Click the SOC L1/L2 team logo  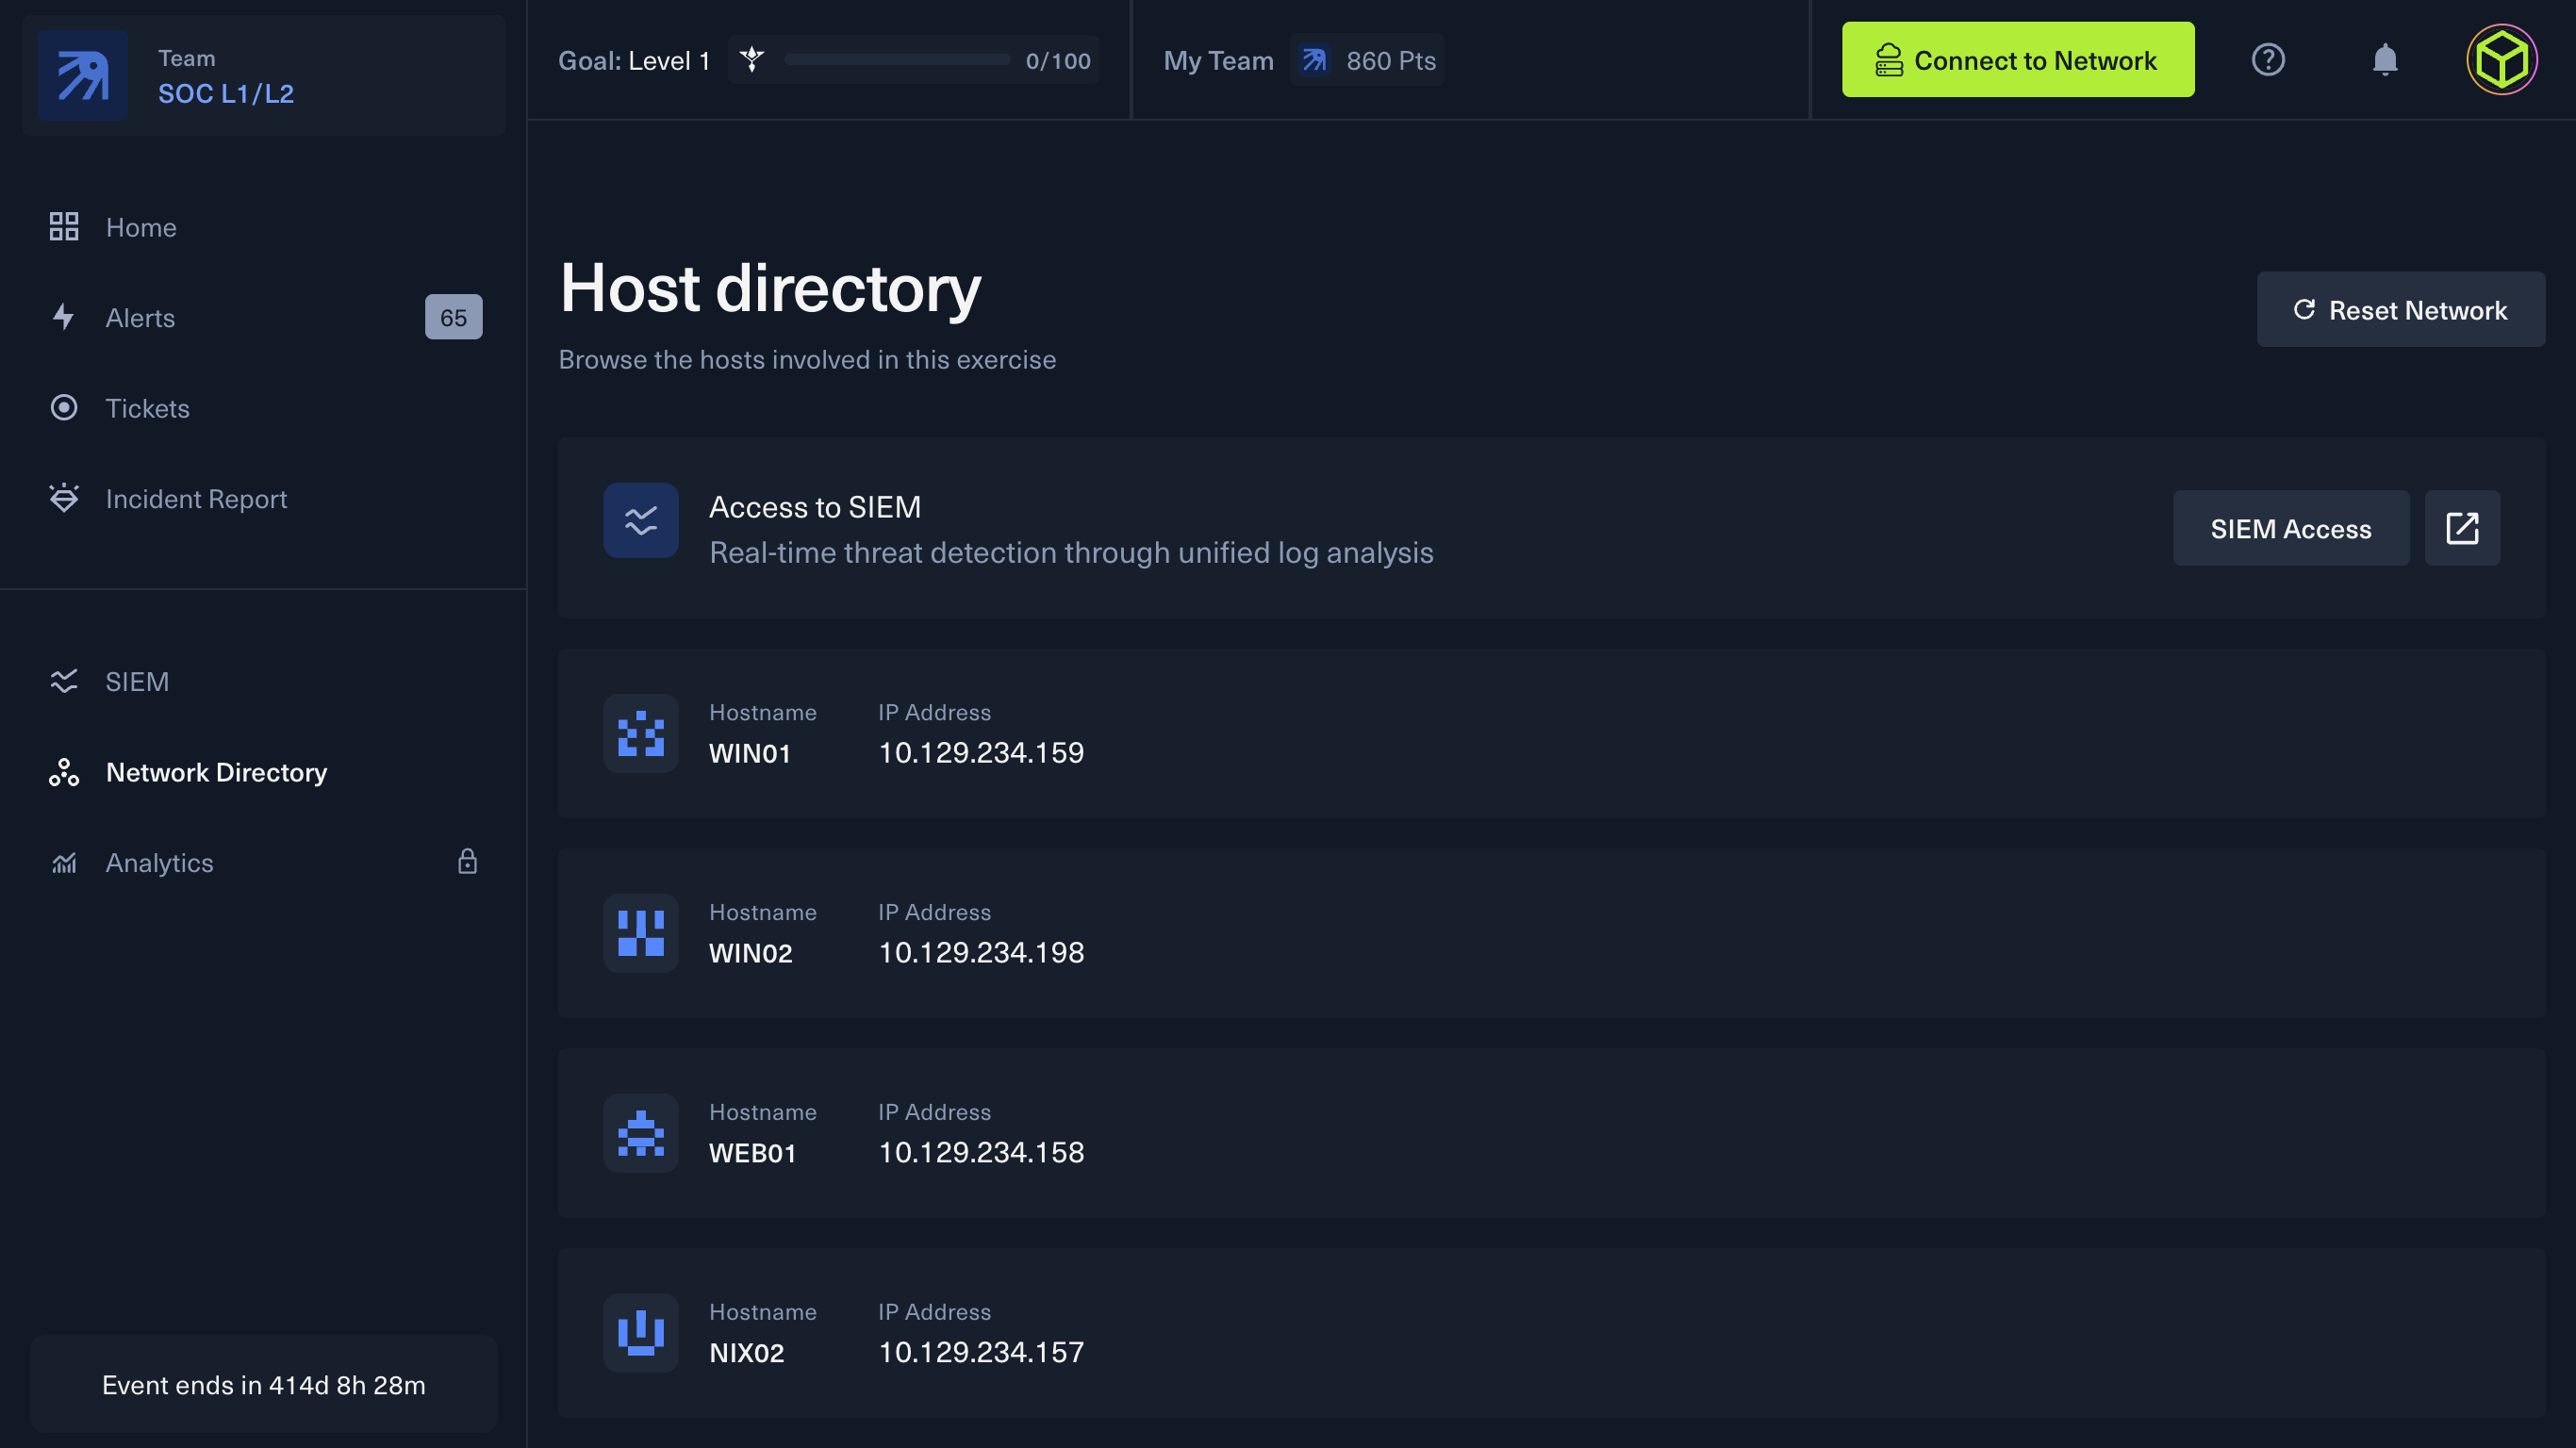[83, 75]
